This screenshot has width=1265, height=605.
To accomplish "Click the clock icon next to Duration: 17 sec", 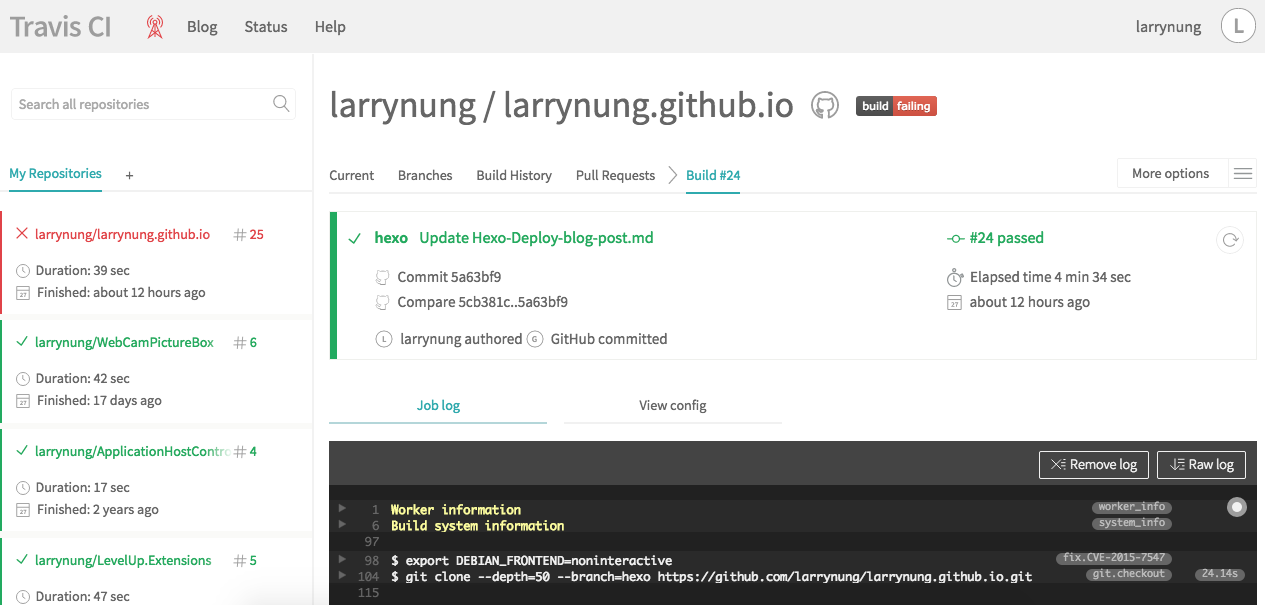I will [x=24, y=488].
